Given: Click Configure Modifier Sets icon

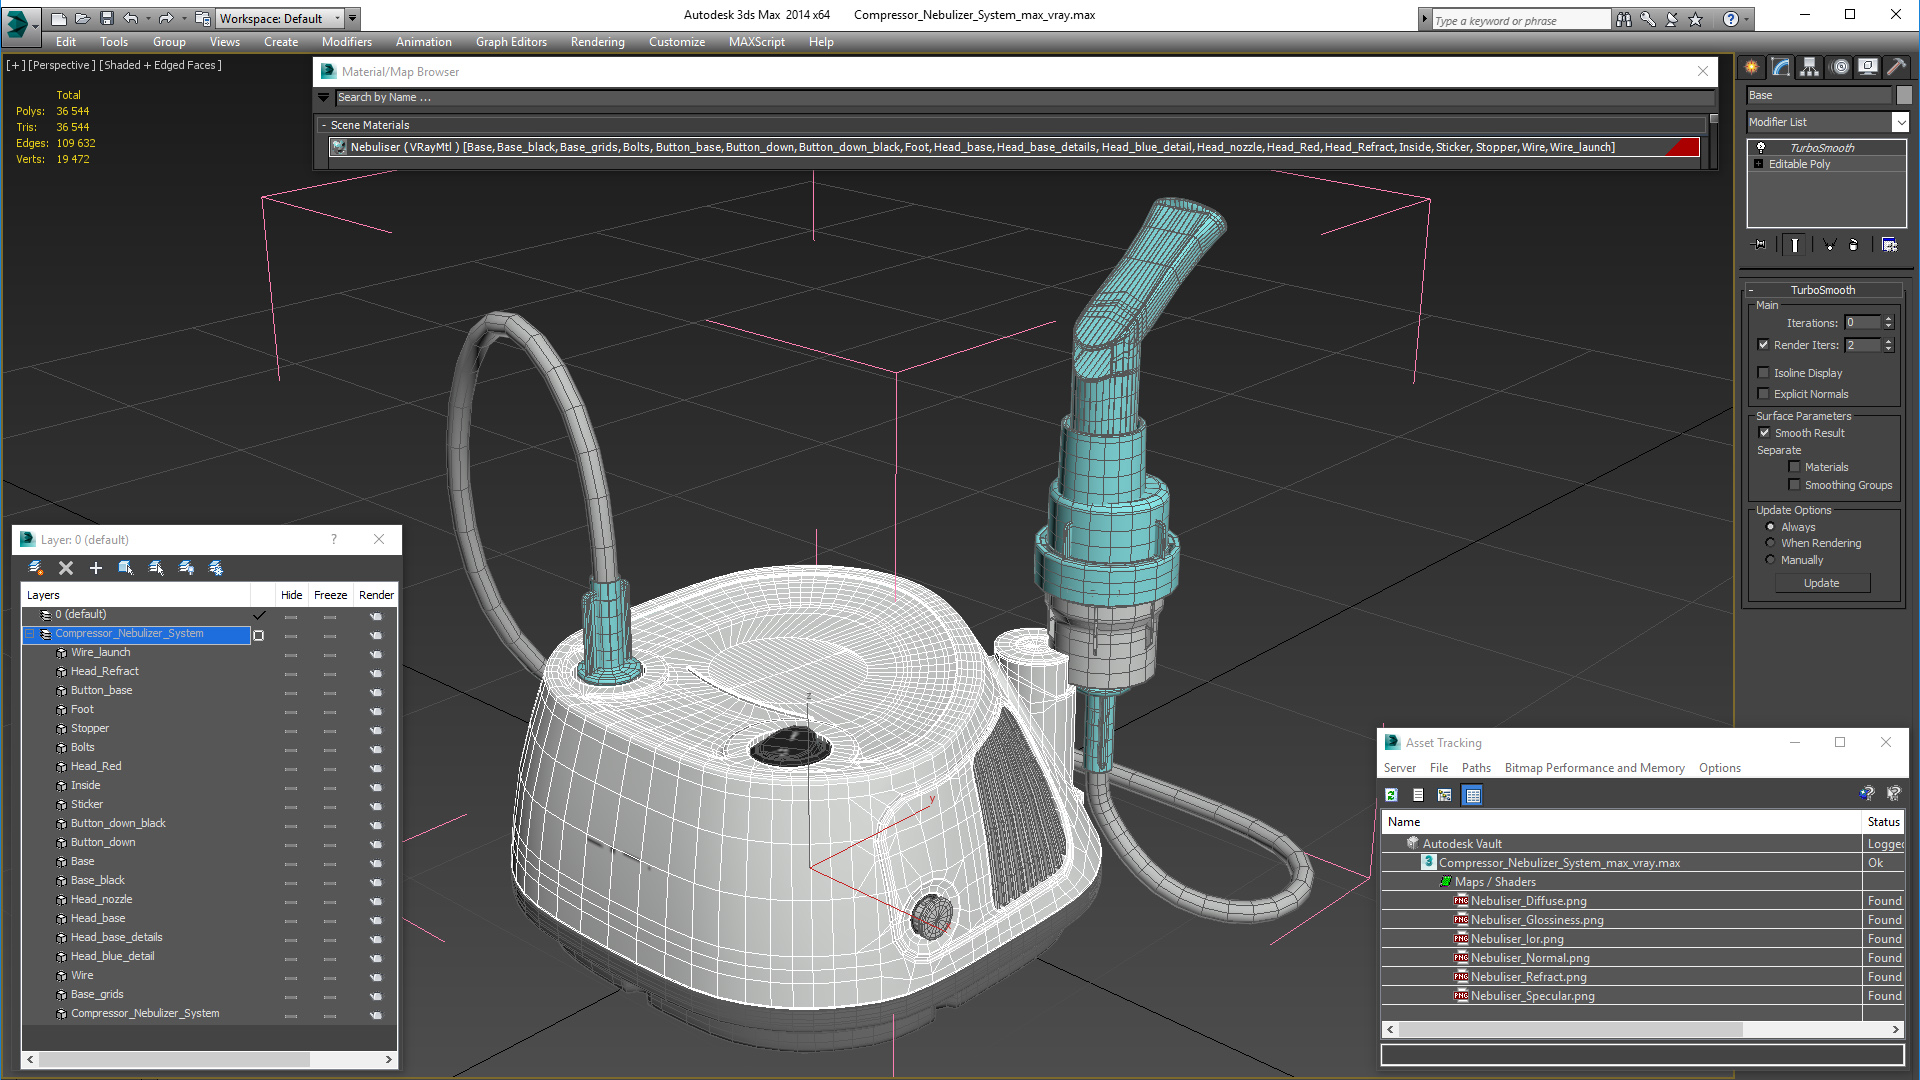Looking at the screenshot, I should 1890,245.
